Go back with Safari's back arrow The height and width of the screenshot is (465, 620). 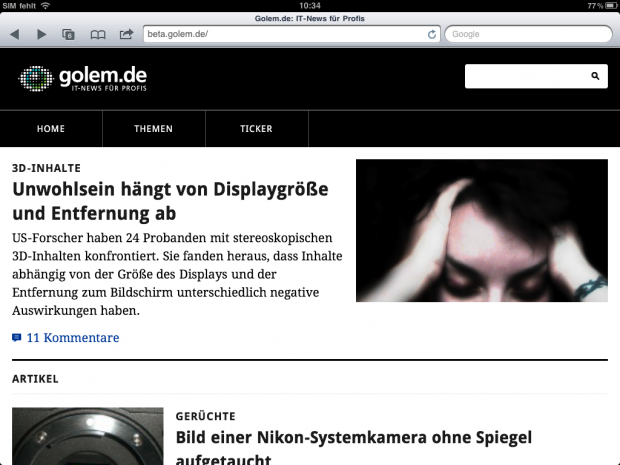(x=15, y=34)
